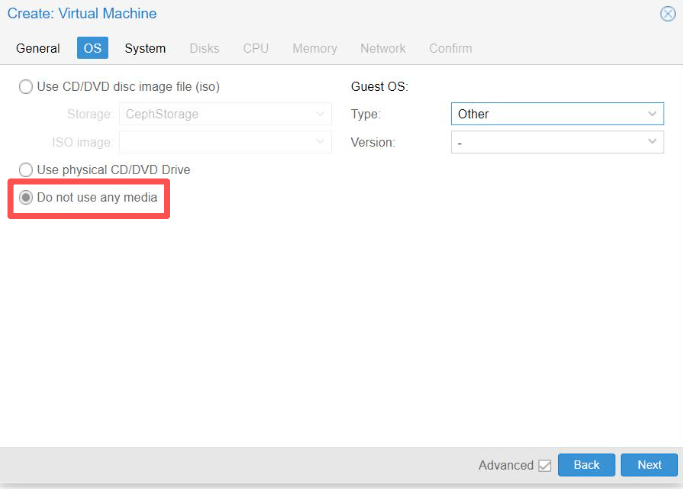Open the CPU tab
The width and height of the screenshot is (683, 489).
click(256, 48)
